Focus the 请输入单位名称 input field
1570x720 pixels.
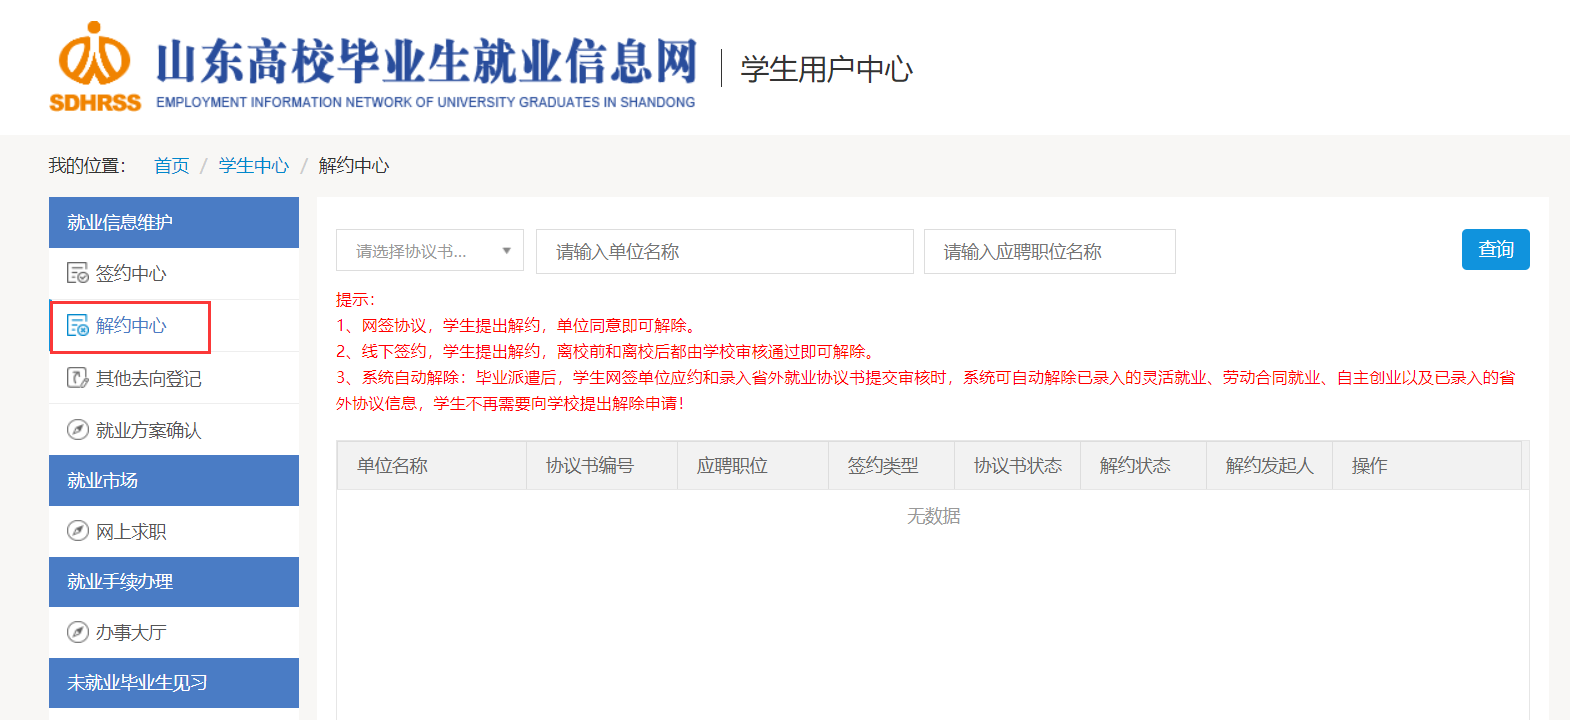(x=724, y=252)
